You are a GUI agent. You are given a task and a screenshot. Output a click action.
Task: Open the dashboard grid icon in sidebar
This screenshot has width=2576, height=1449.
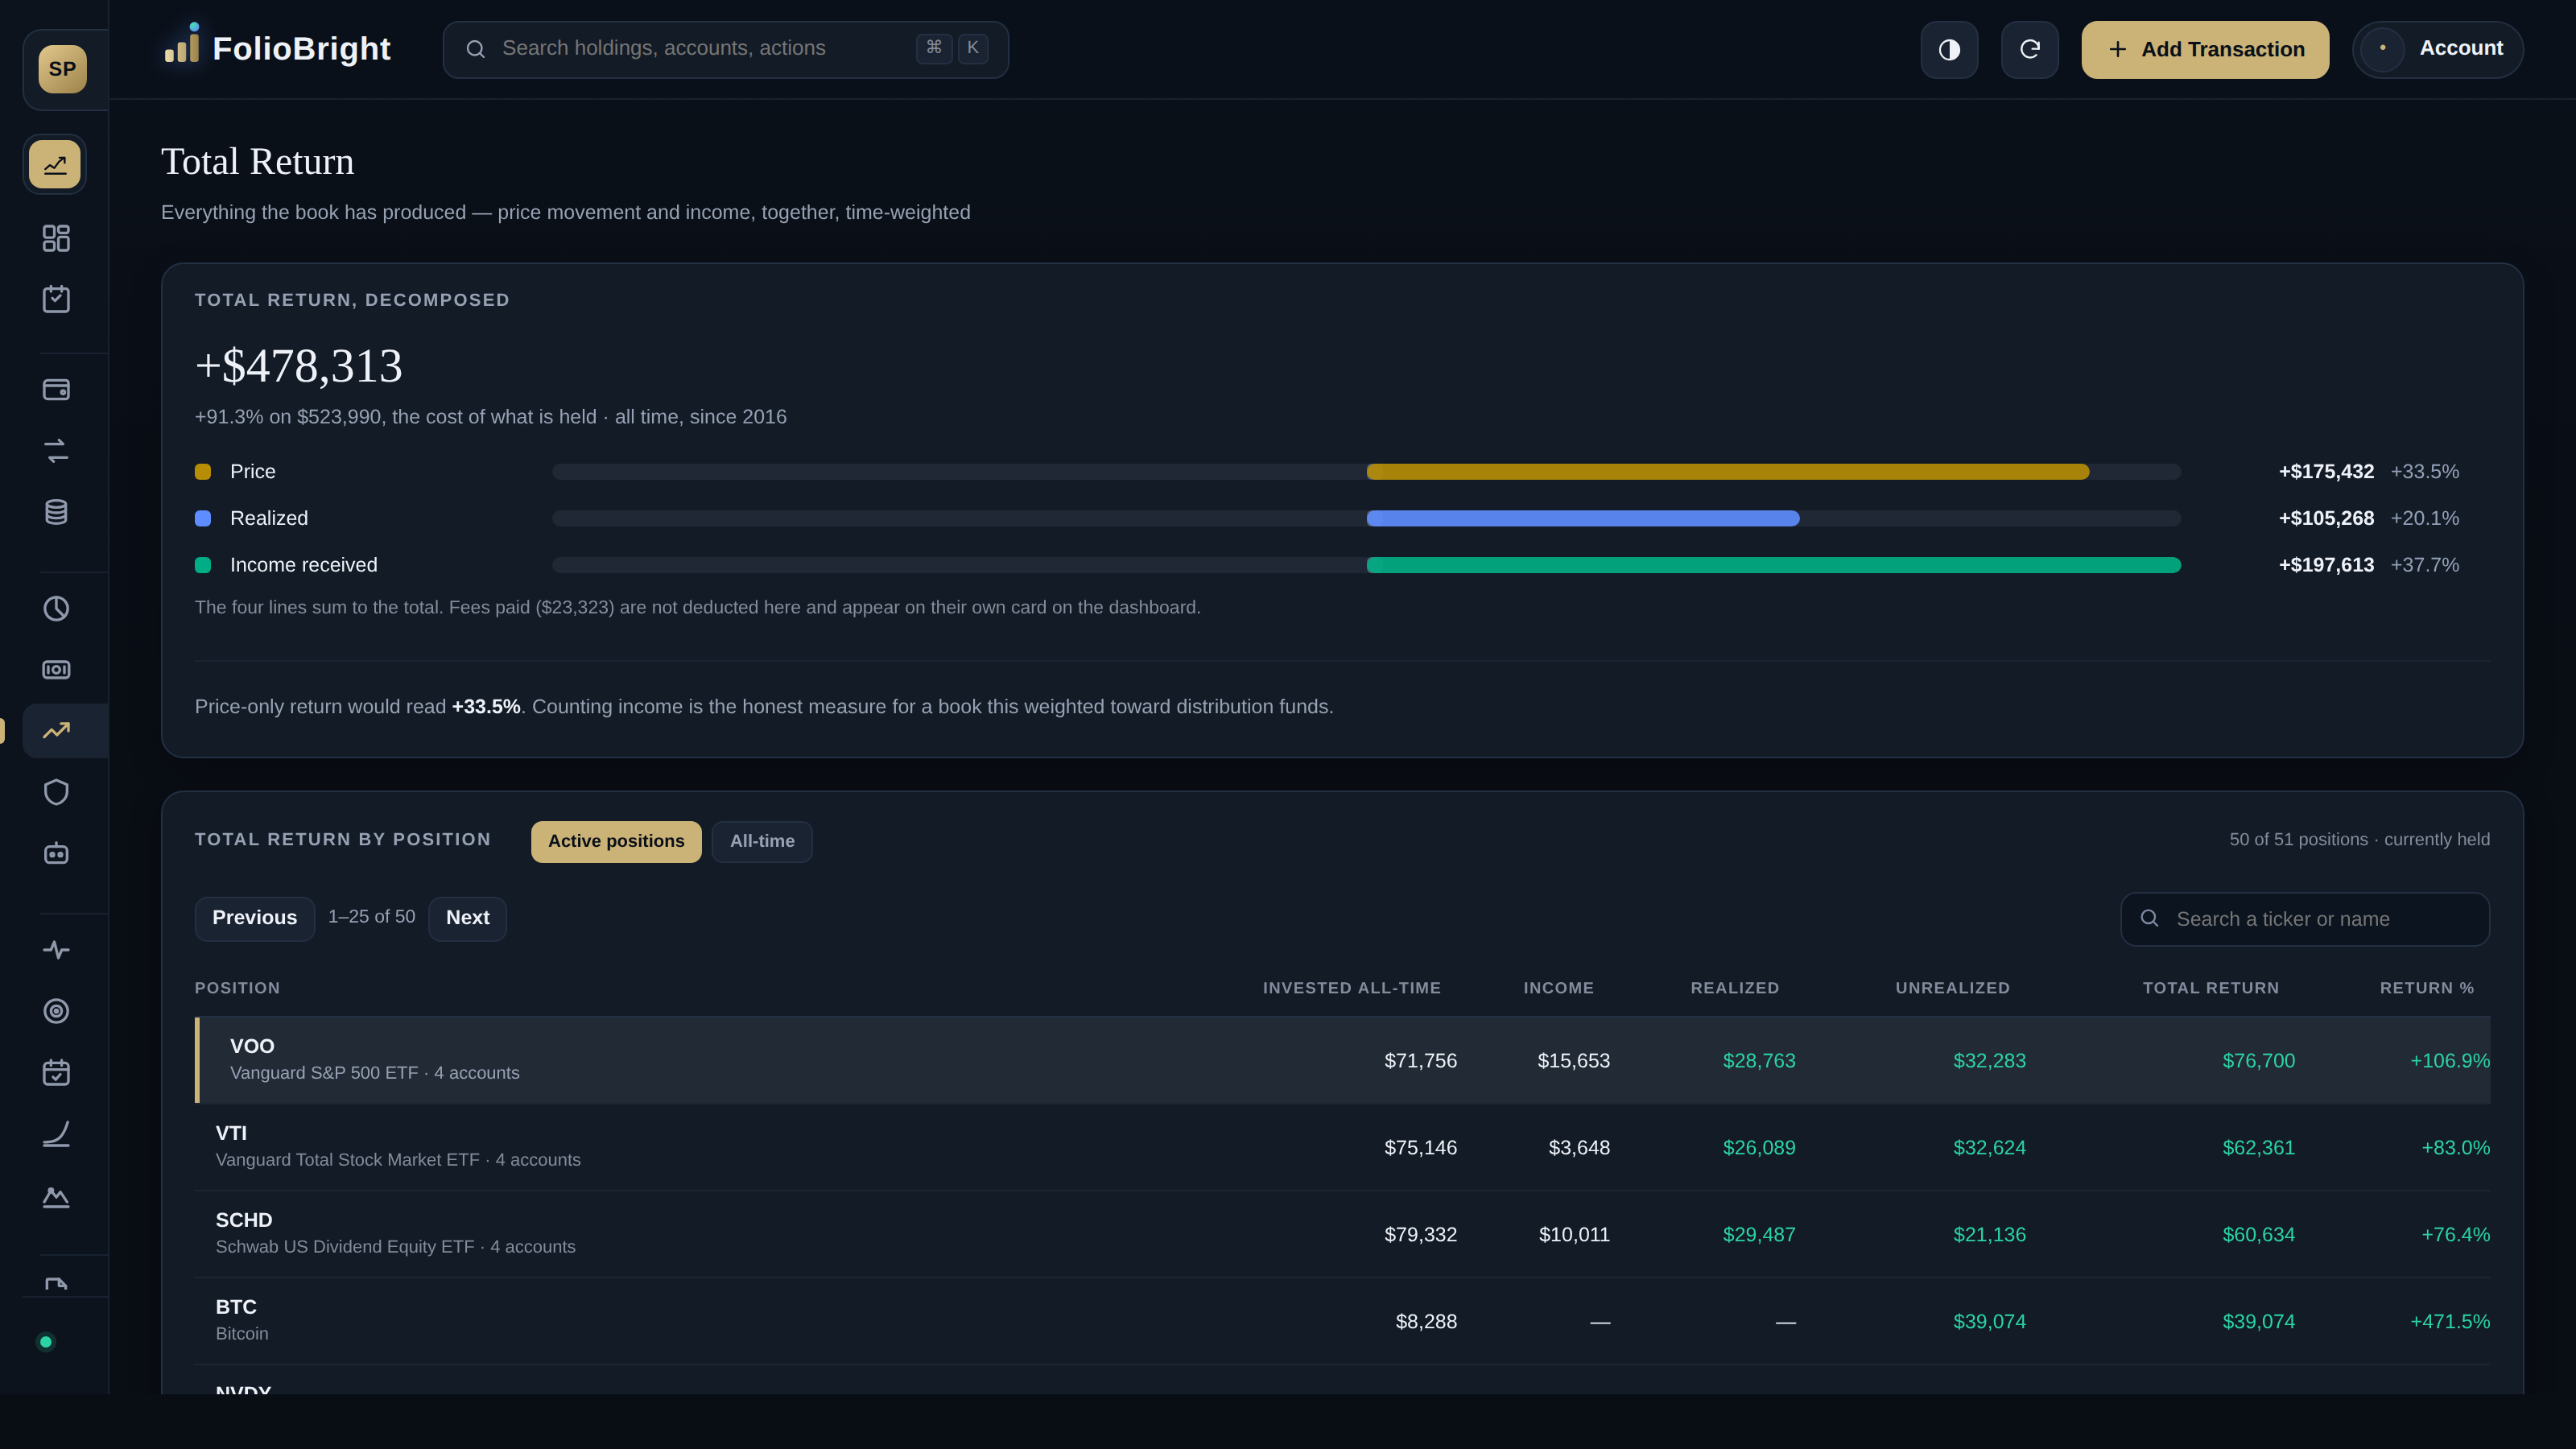click(x=56, y=238)
